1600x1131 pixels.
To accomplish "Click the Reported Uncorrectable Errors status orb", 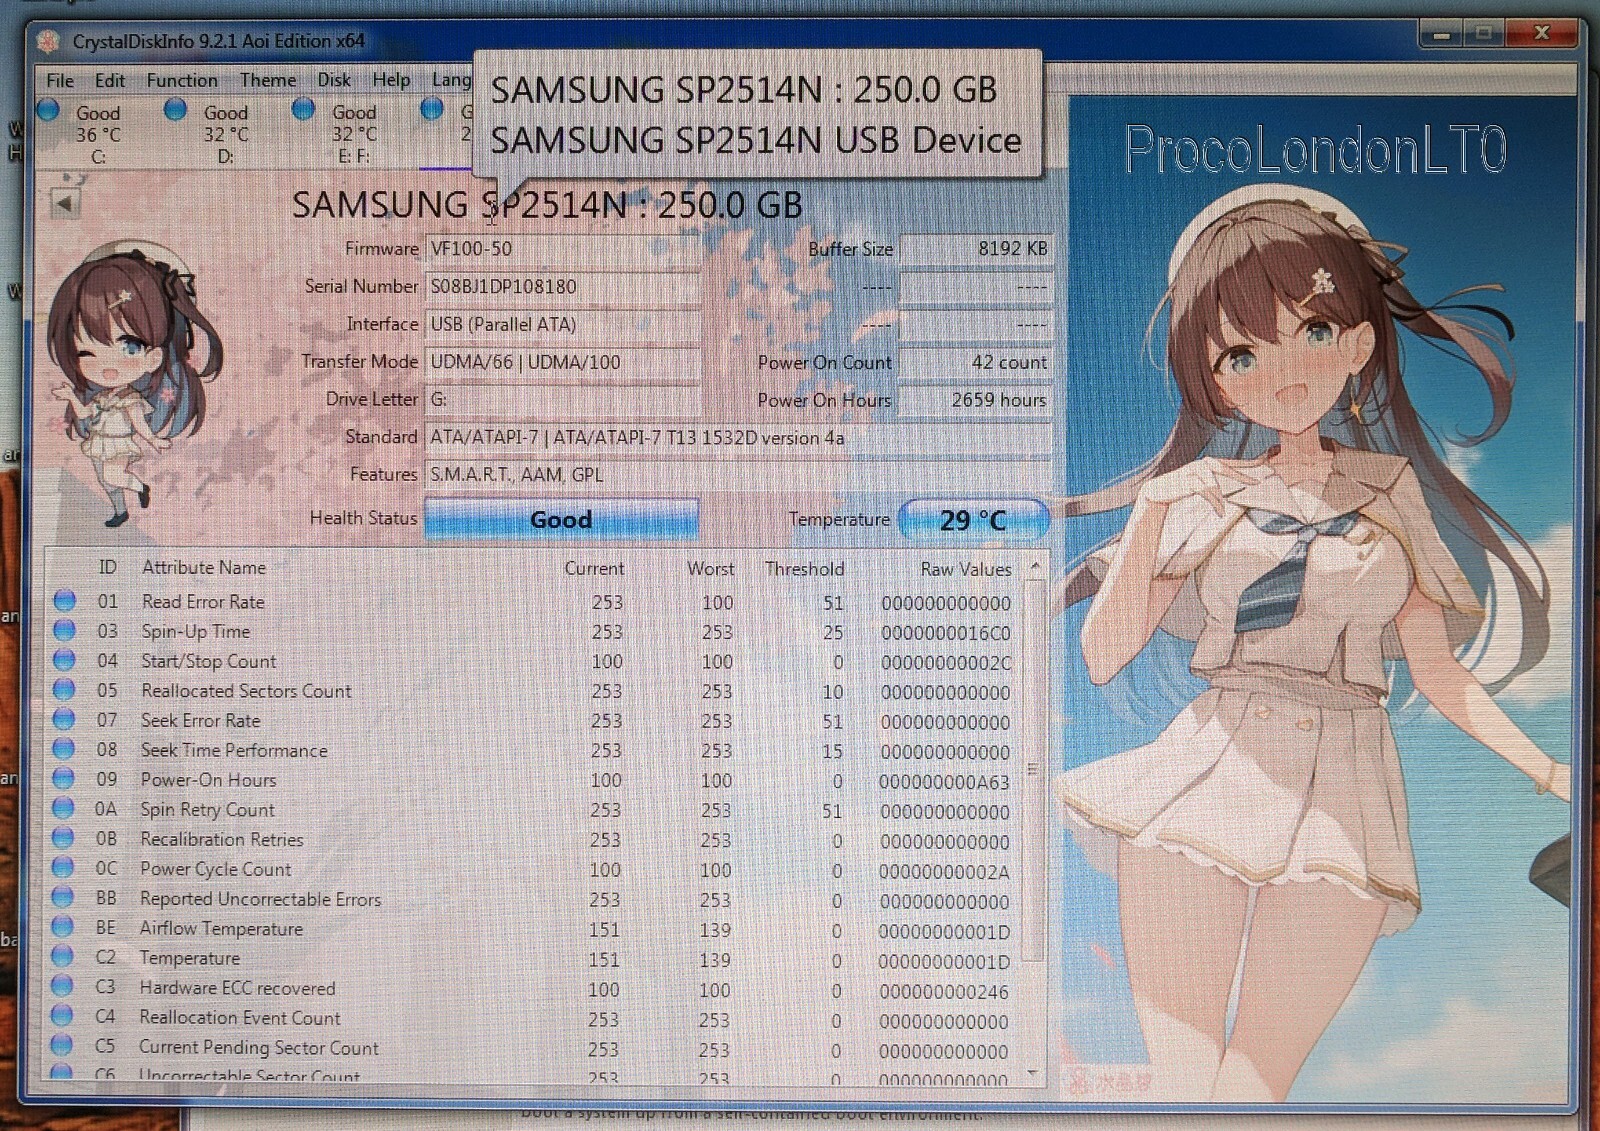I will click(62, 897).
